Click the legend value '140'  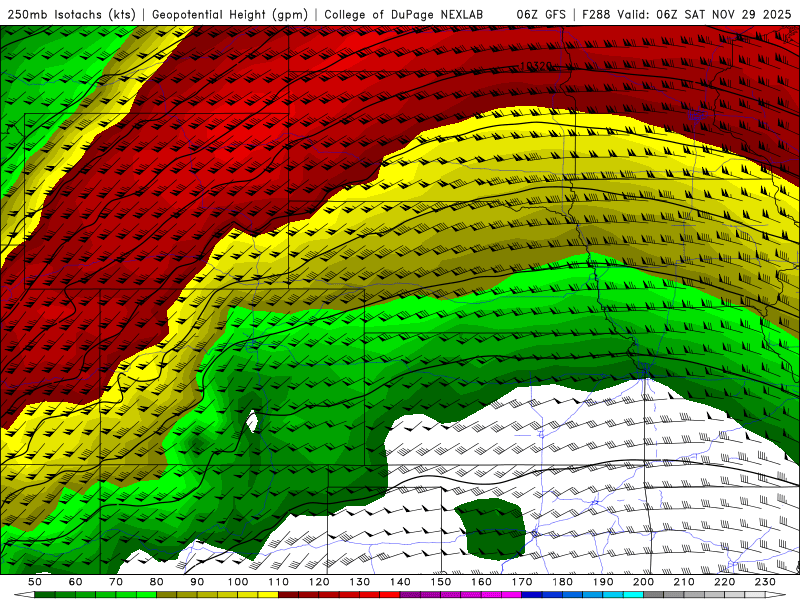(400, 582)
